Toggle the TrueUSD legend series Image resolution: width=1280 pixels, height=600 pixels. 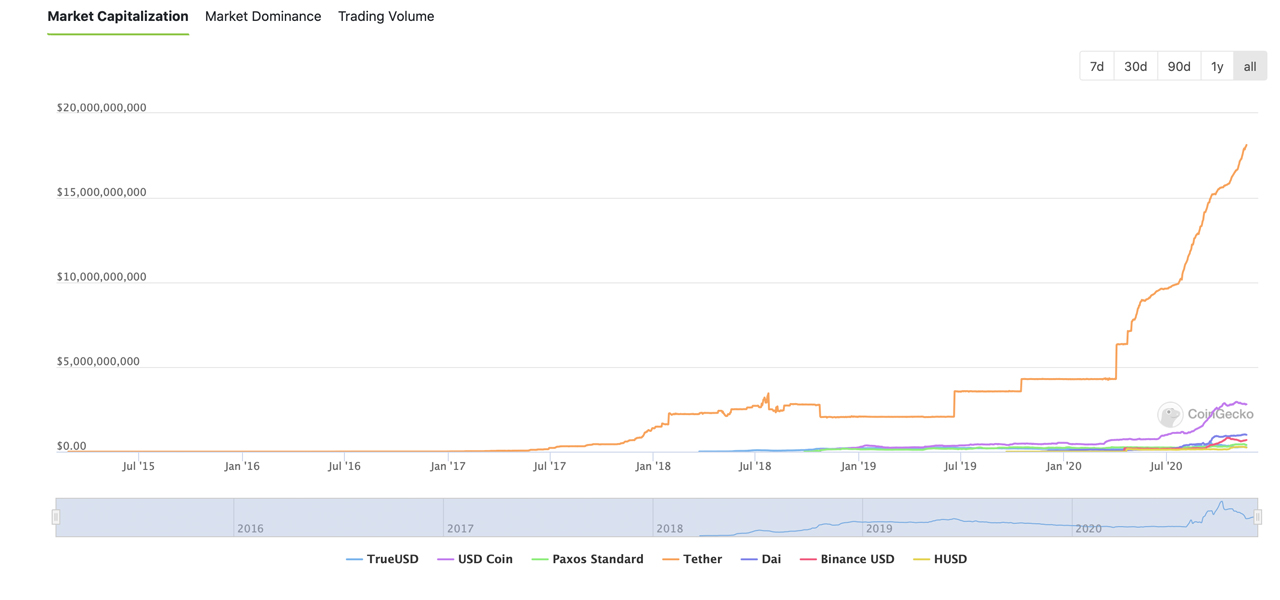(x=382, y=559)
